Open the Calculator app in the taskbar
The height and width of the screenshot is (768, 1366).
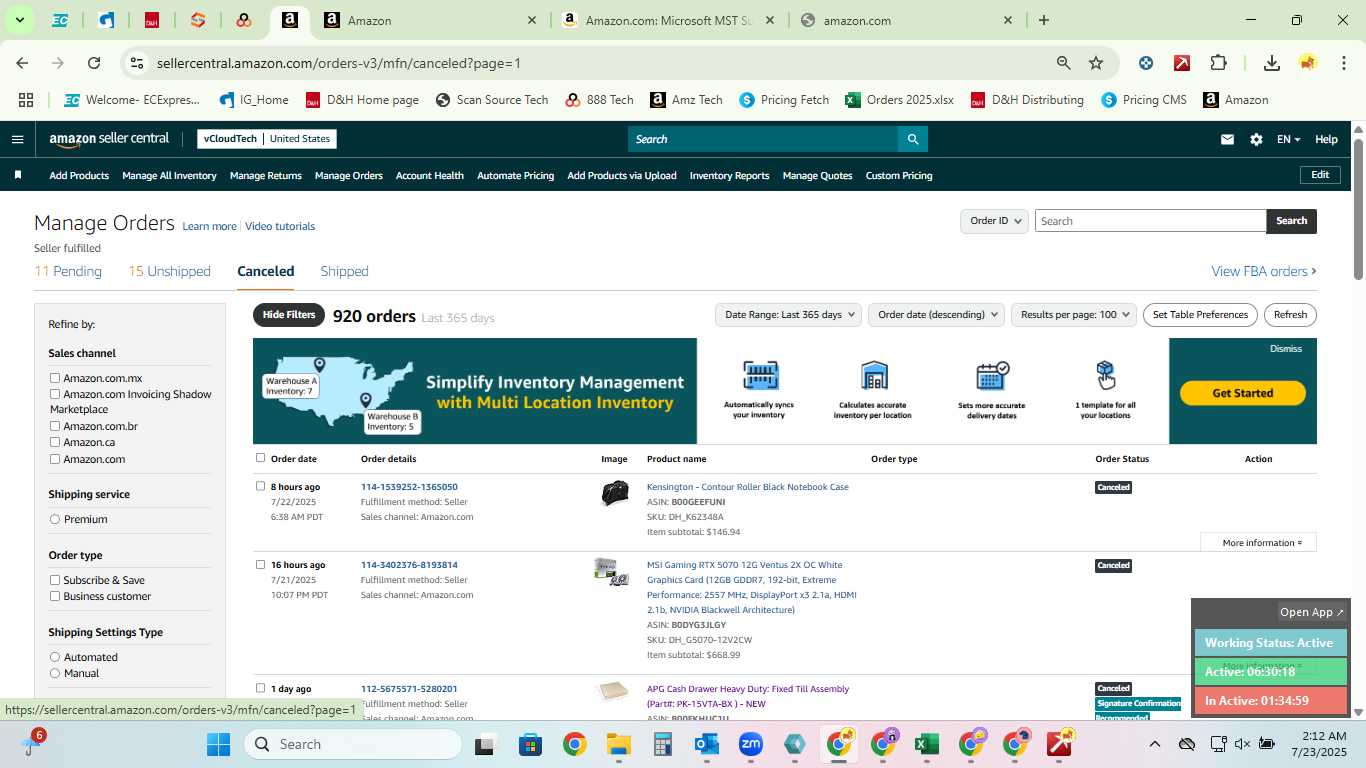click(x=662, y=744)
